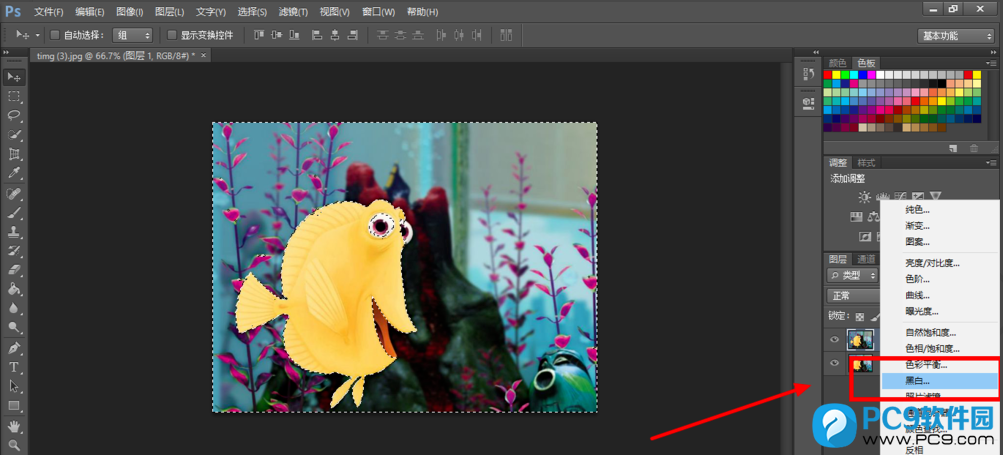Open the Swatches panel flyout menu

click(992, 63)
